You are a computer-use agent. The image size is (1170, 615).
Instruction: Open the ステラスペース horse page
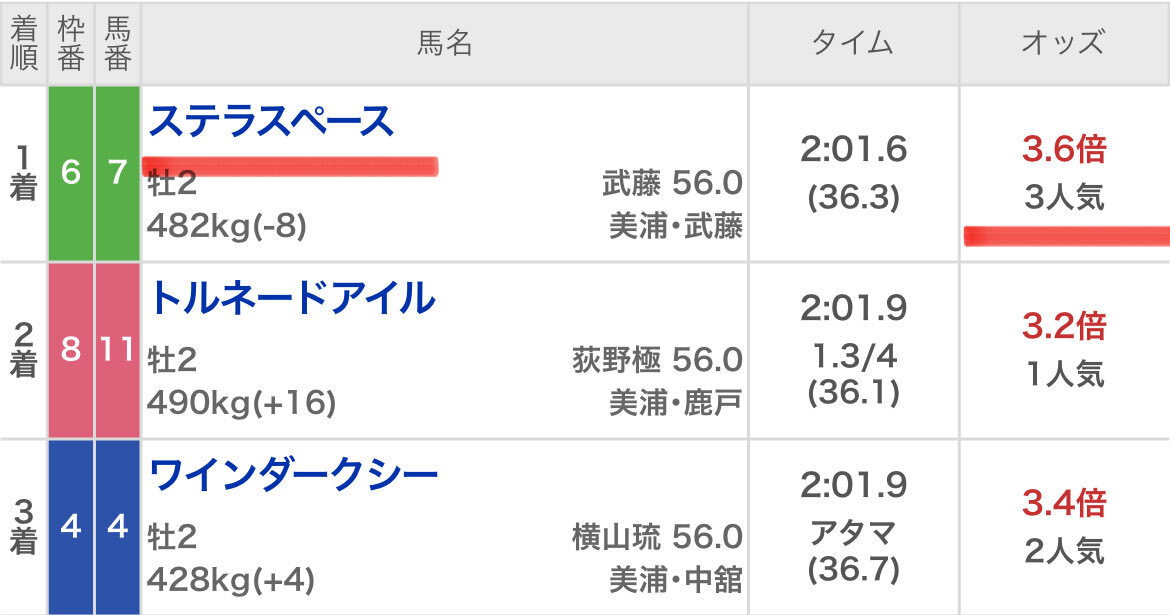click(271, 122)
